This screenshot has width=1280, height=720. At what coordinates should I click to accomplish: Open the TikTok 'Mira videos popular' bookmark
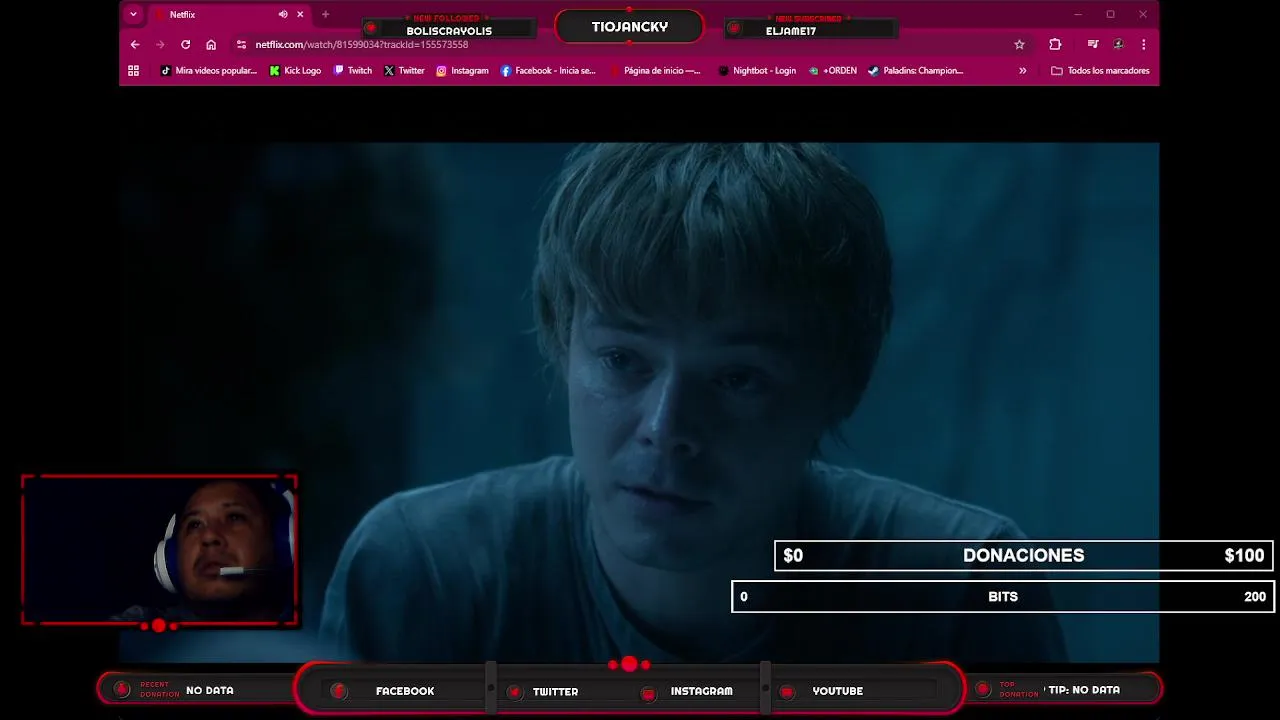[209, 71]
